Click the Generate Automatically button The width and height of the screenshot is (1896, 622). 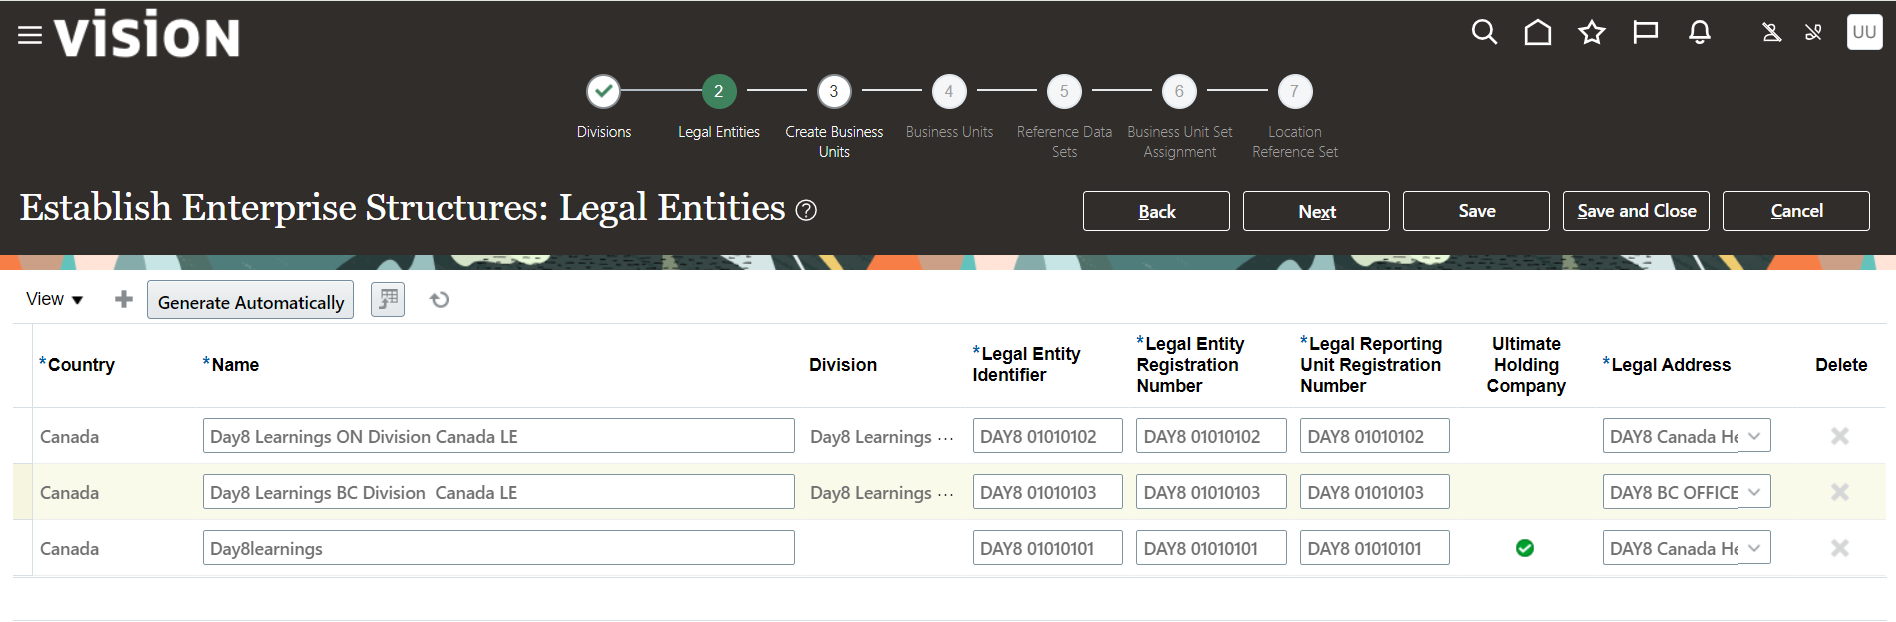[x=250, y=302]
